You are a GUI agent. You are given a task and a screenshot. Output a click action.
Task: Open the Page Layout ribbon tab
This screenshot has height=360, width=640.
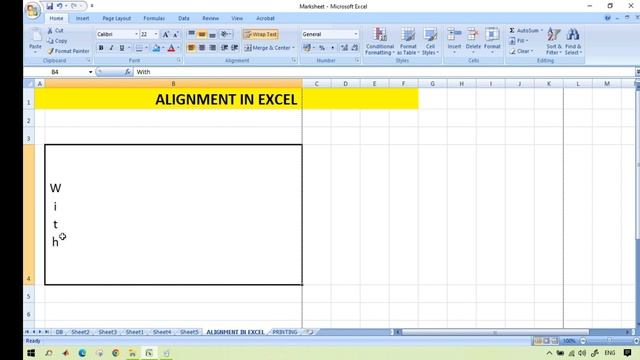(x=116, y=18)
